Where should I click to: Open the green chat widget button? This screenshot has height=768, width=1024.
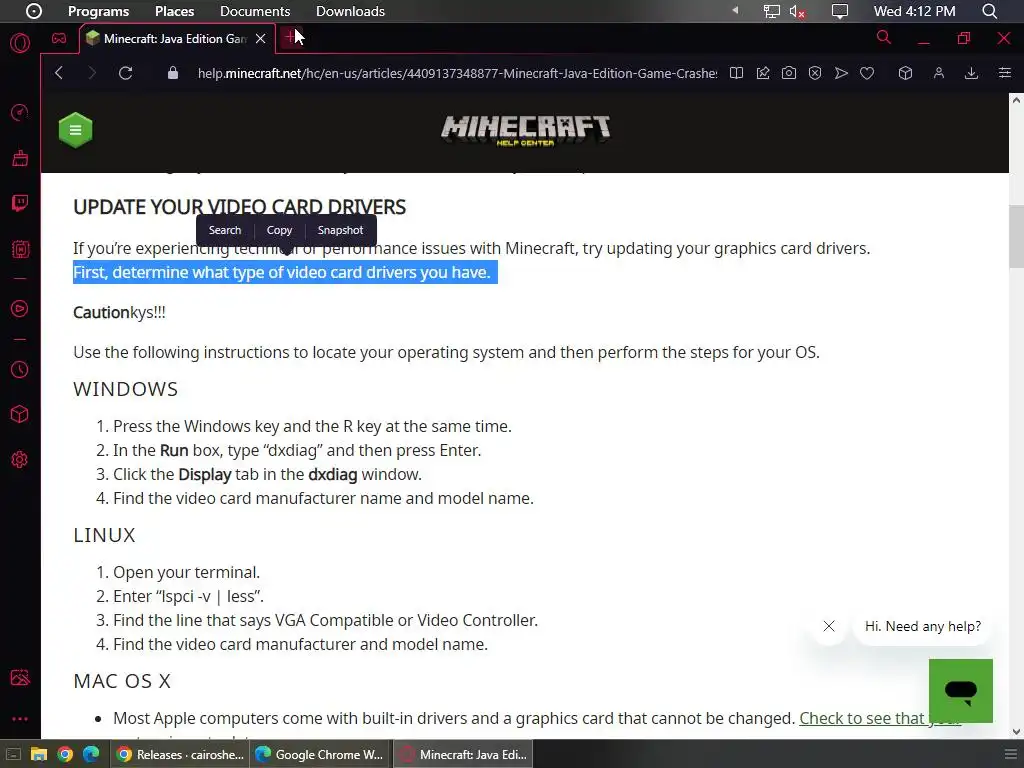tap(961, 691)
